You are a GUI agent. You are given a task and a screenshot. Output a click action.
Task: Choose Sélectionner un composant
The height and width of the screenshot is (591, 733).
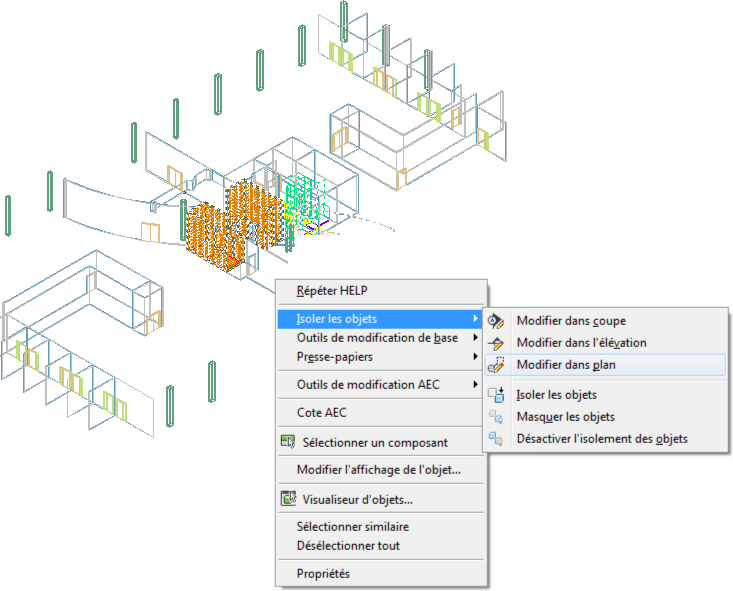[381, 442]
